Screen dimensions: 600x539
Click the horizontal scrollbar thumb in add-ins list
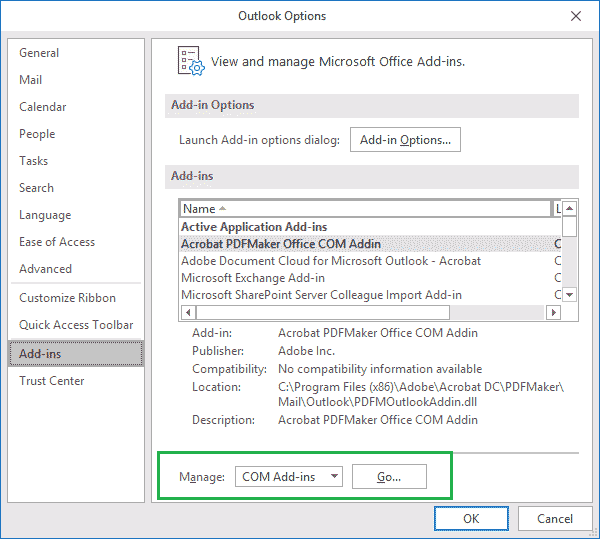[323, 313]
